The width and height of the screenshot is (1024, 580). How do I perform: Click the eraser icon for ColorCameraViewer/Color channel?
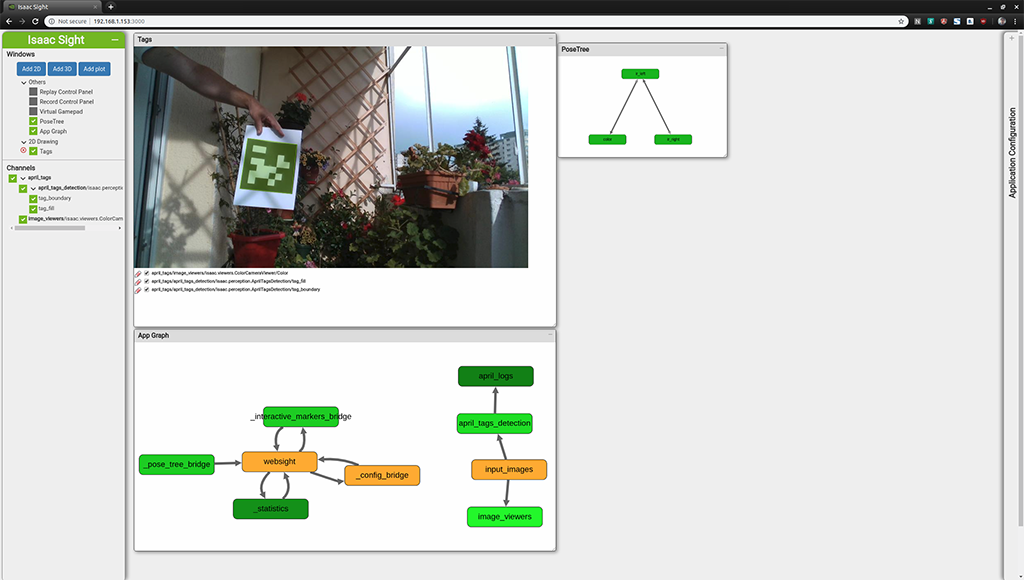click(138, 273)
